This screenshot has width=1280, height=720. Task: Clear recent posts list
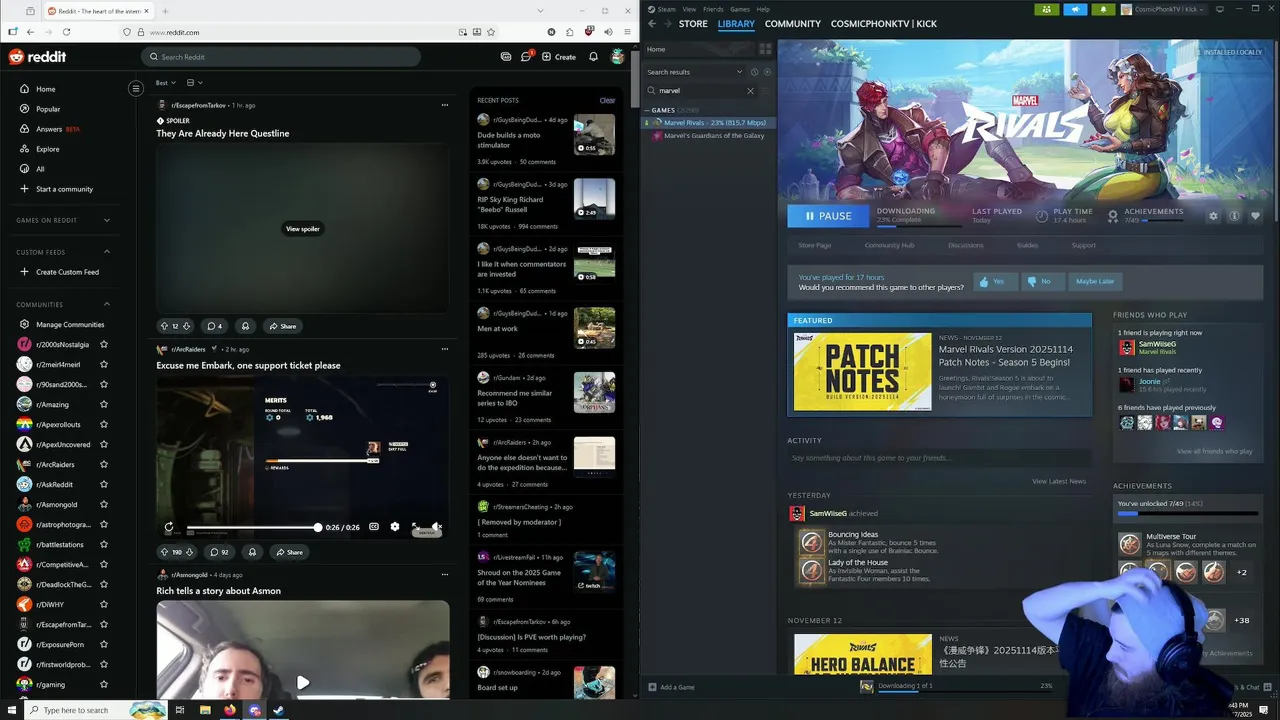tap(607, 100)
